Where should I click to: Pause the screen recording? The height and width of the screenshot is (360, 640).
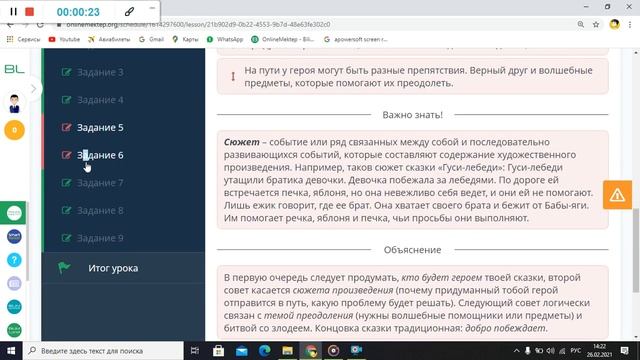click(x=13, y=12)
